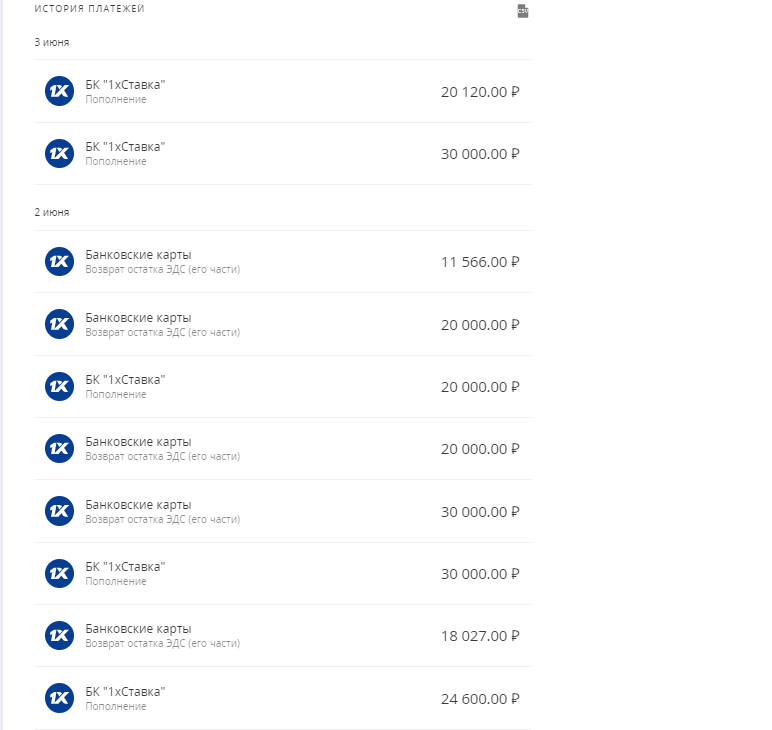Click "Возврат остатка ЭДС" subtitle in 18 027.00 ₽ row
Screen dimensions: 772x730
pyautogui.click(x=163, y=644)
